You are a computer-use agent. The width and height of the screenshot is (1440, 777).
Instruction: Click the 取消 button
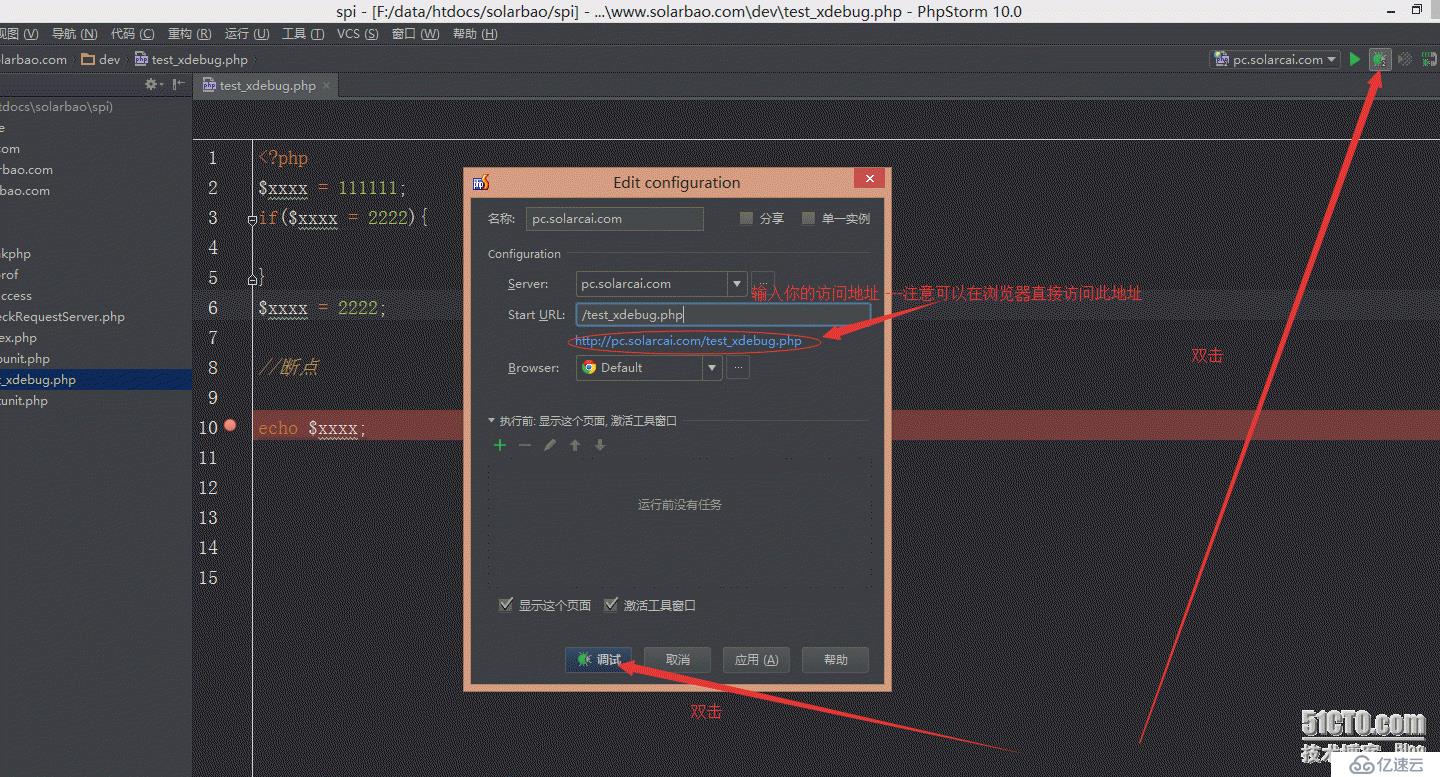(677, 660)
